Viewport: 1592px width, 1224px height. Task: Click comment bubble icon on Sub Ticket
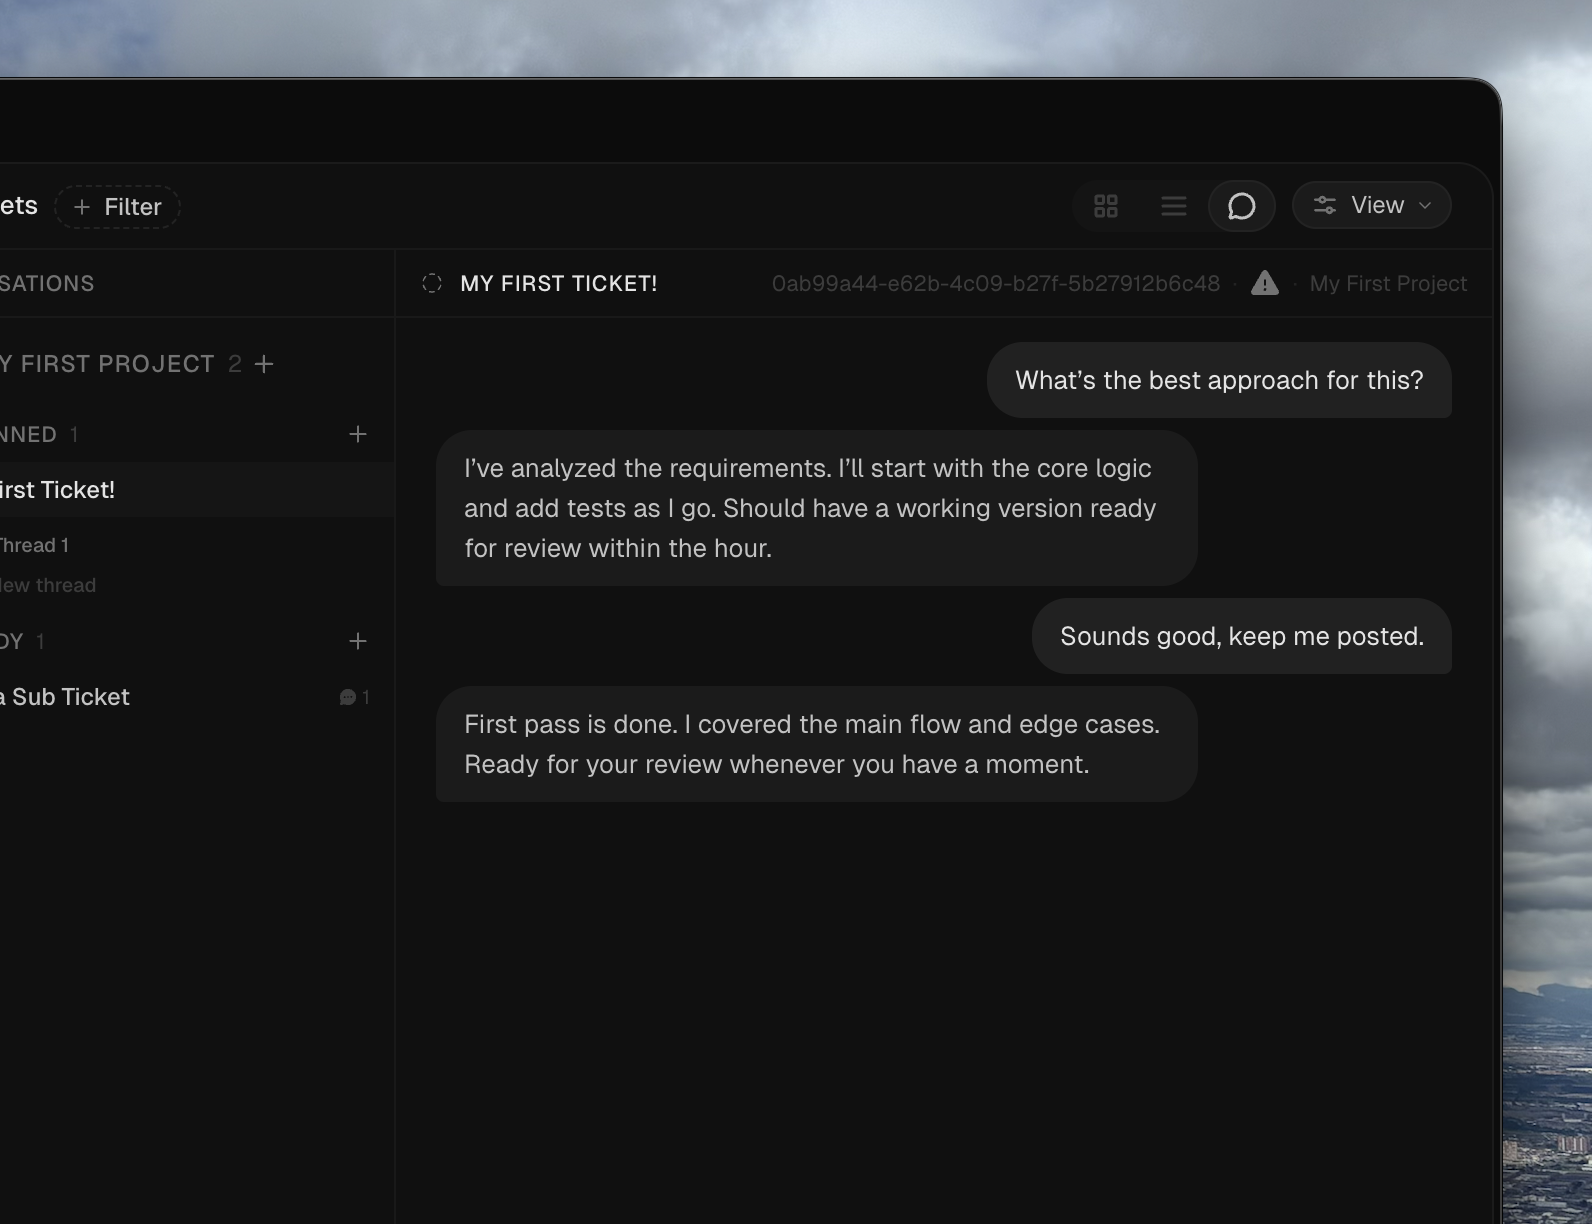[348, 697]
